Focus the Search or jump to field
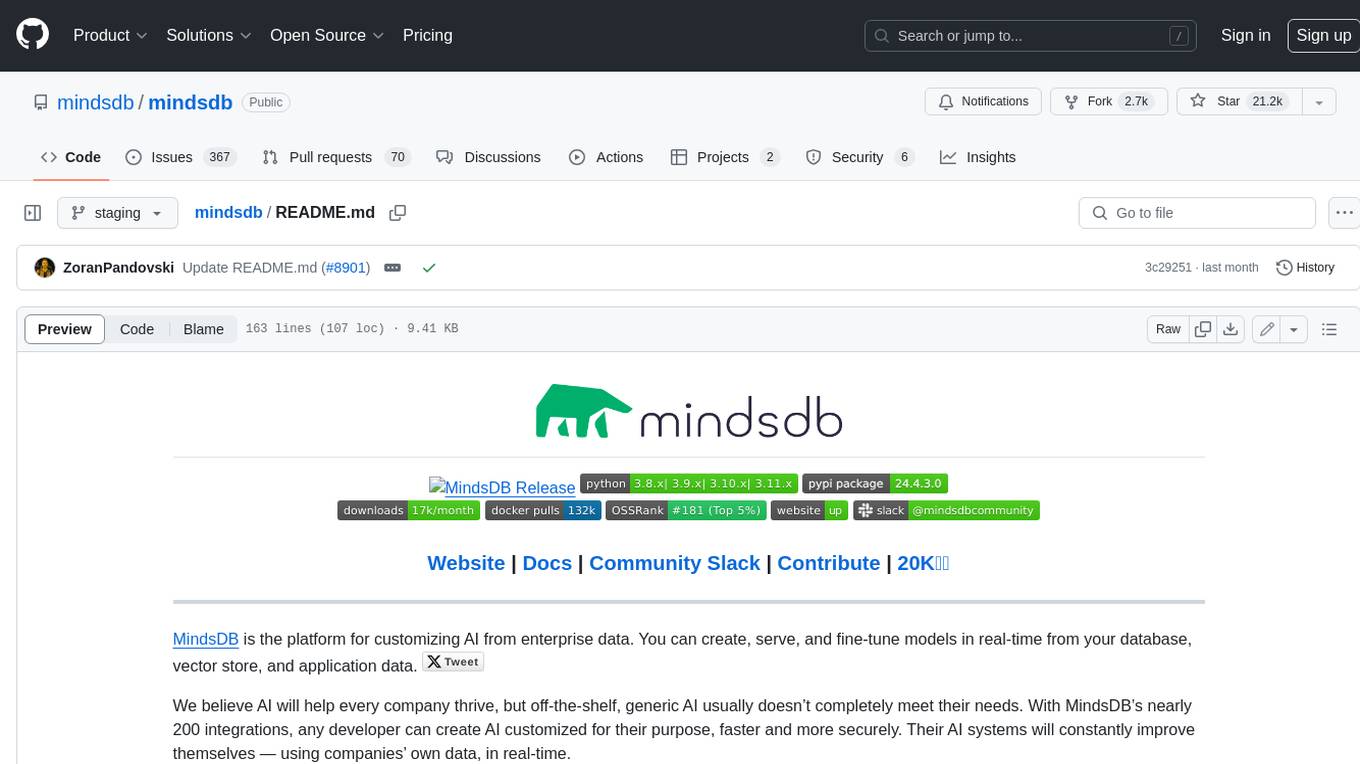This screenshot has height=764, width=1360. (x=1031, y=35)
